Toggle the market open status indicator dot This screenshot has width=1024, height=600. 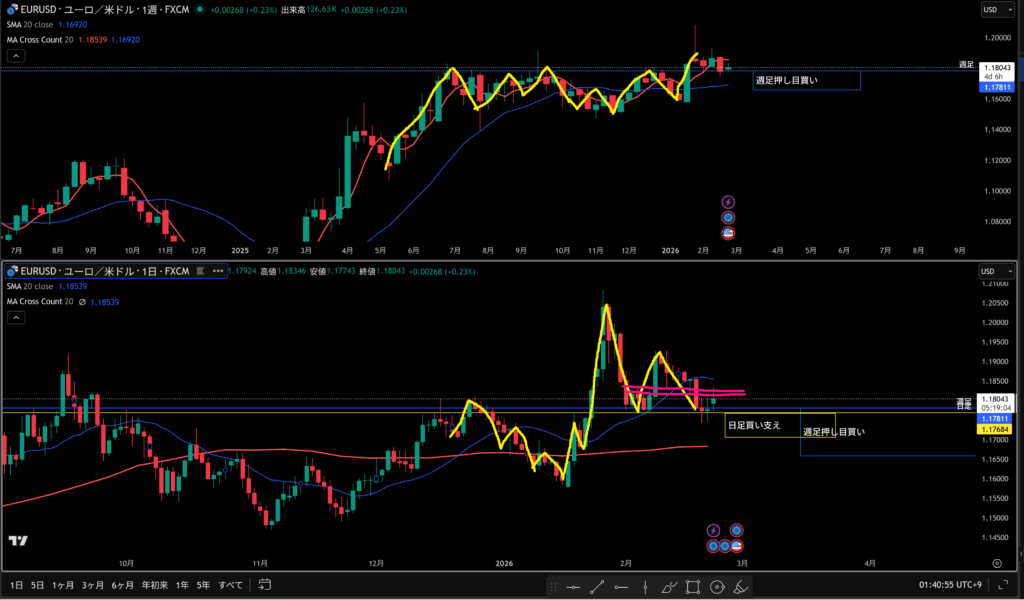pos(200,9)
